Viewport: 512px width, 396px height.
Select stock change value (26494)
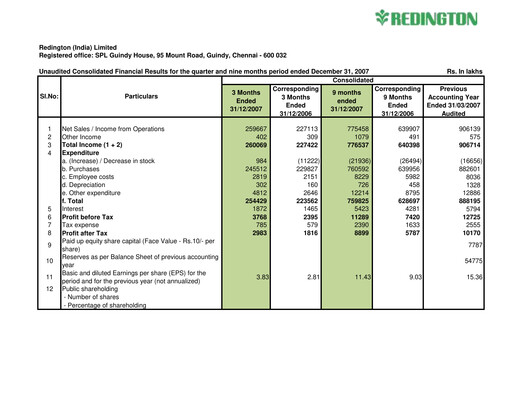click(411, 161)
